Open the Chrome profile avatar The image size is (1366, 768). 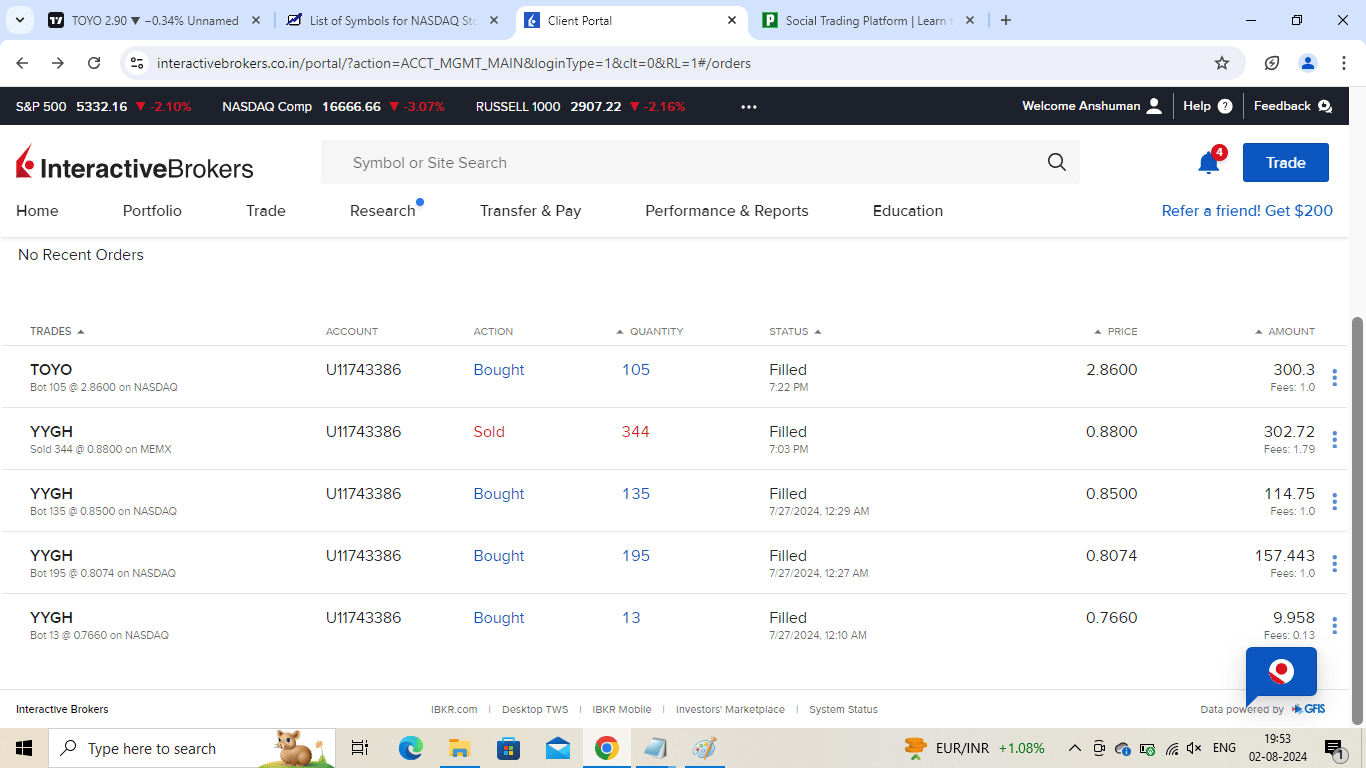[1308, 63]
